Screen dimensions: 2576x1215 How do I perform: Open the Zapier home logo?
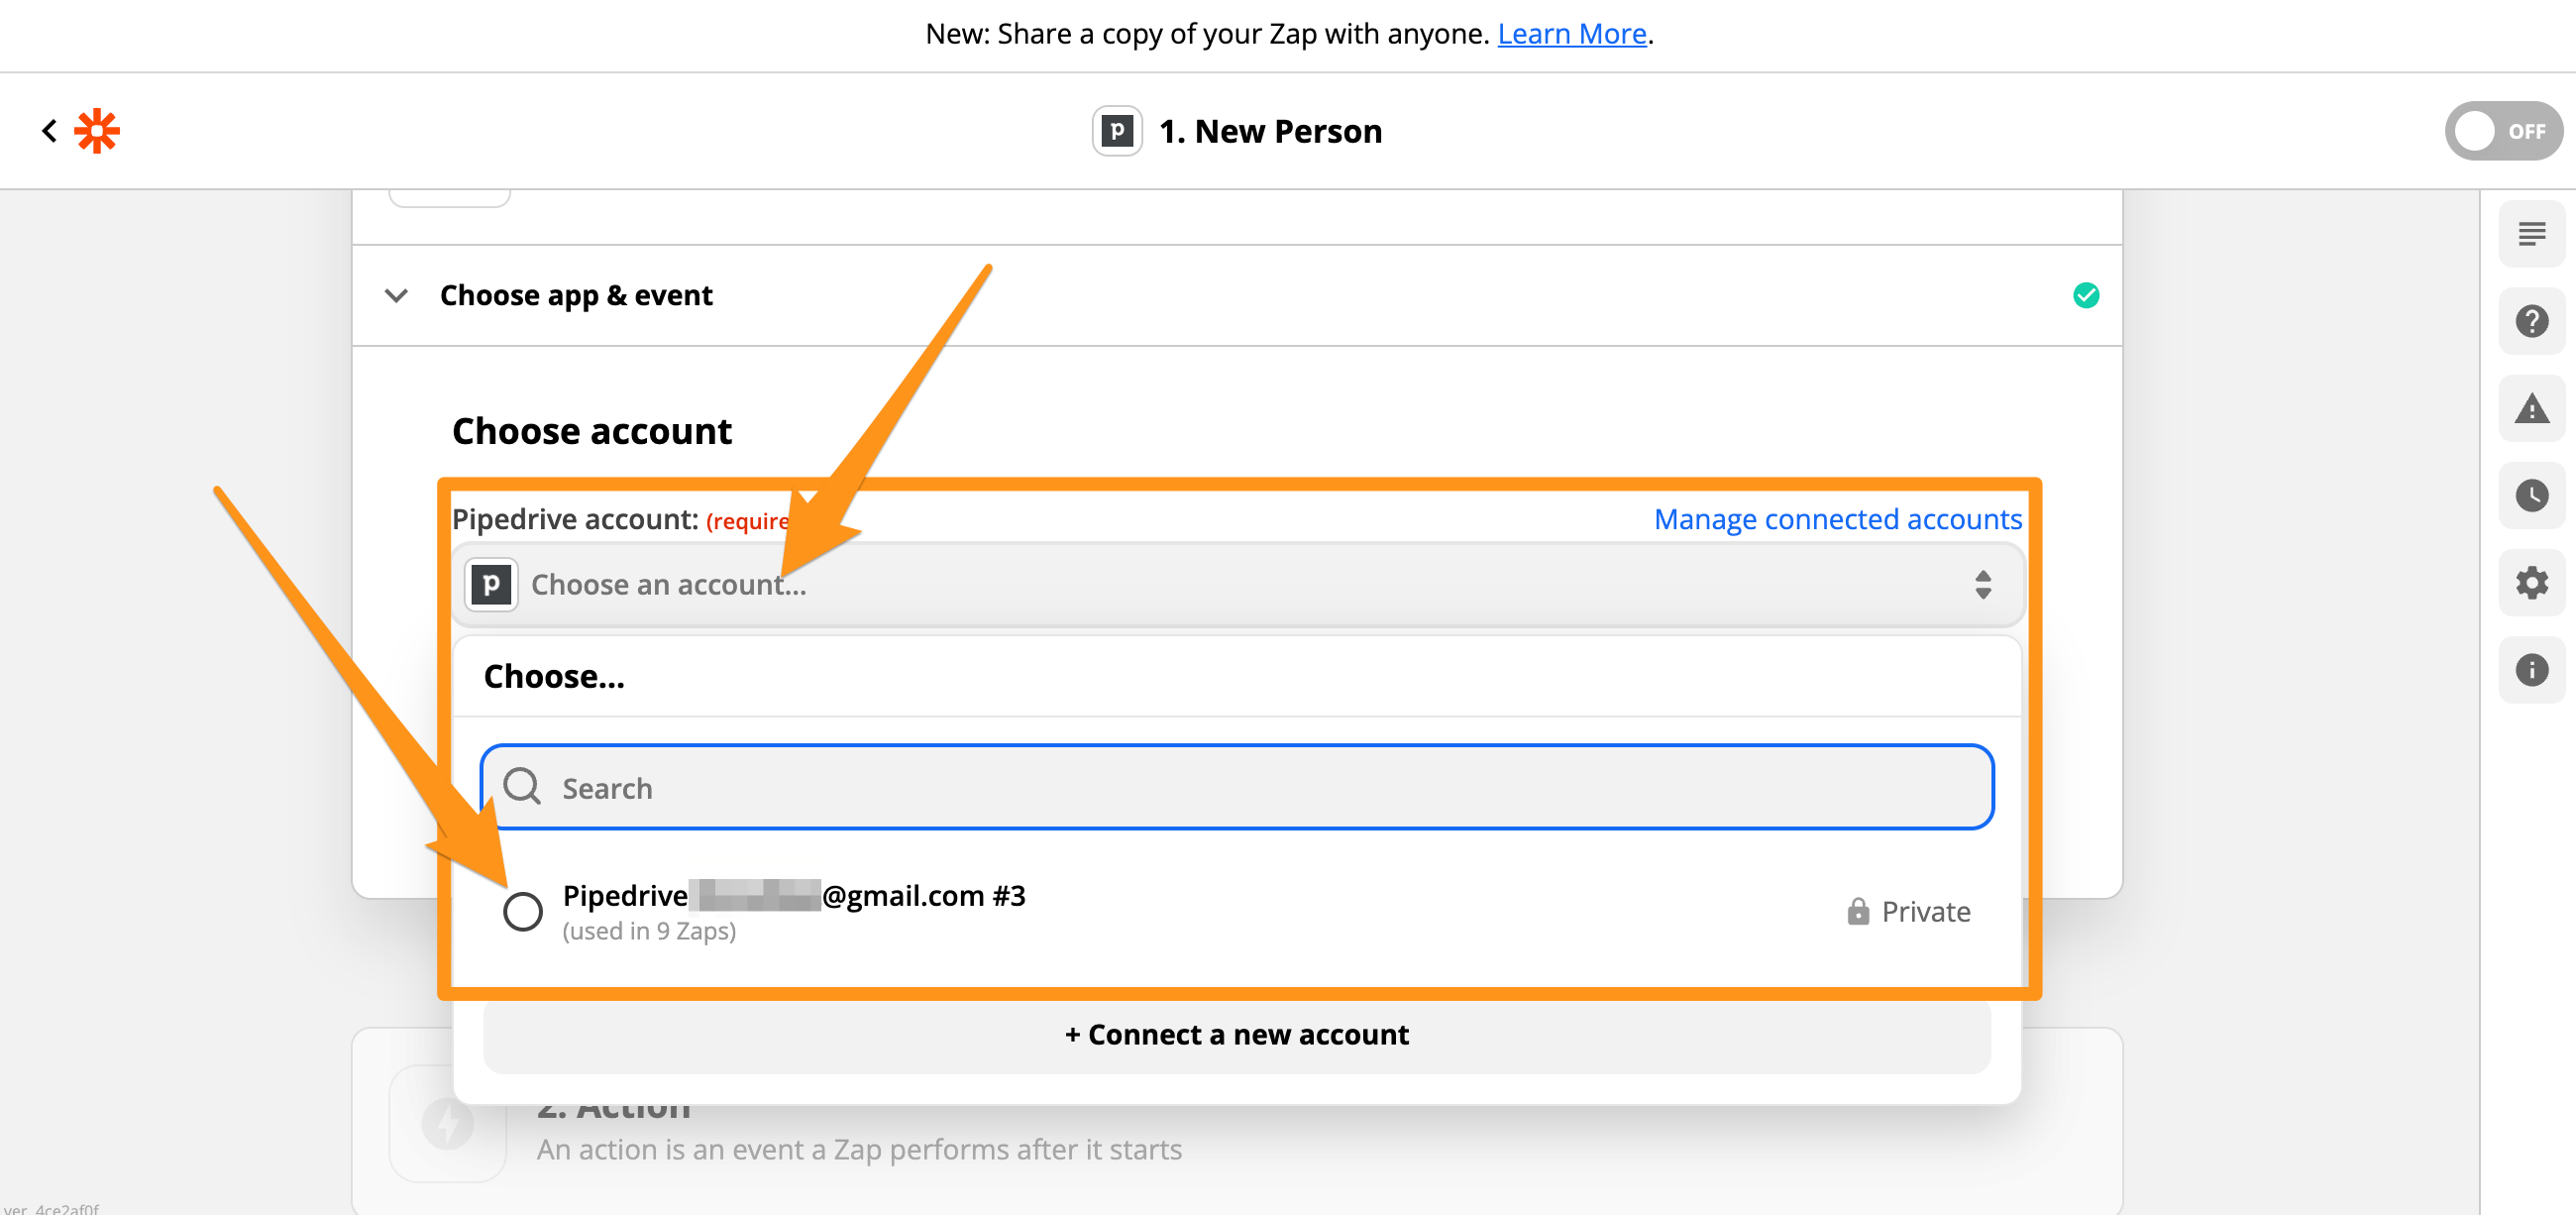pos(97,131)
